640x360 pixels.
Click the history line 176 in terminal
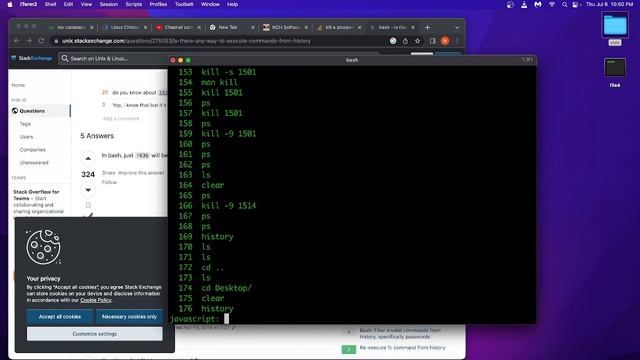206,309
